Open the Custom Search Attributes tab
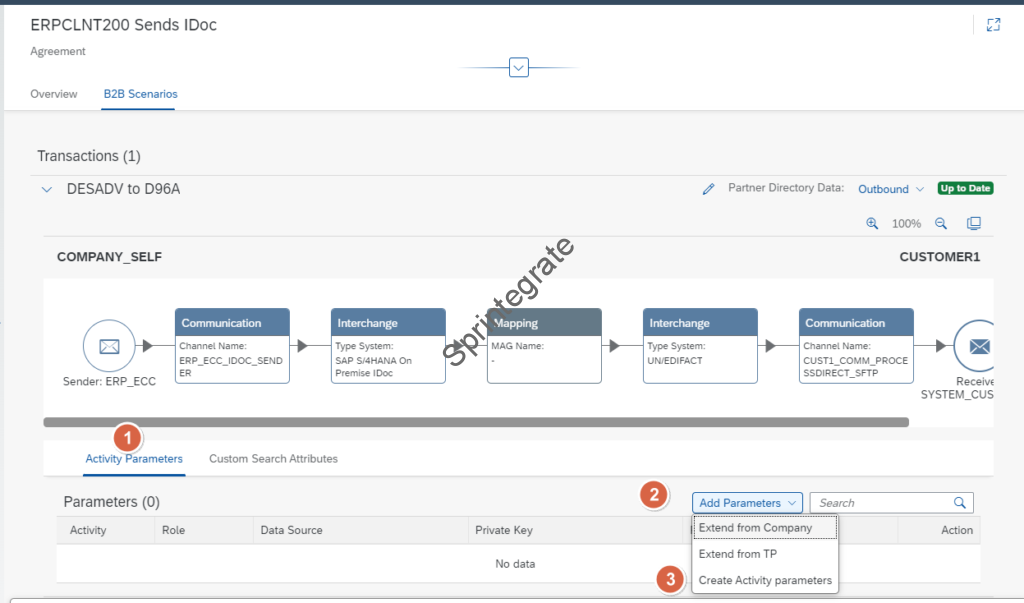 coord(273,459)
